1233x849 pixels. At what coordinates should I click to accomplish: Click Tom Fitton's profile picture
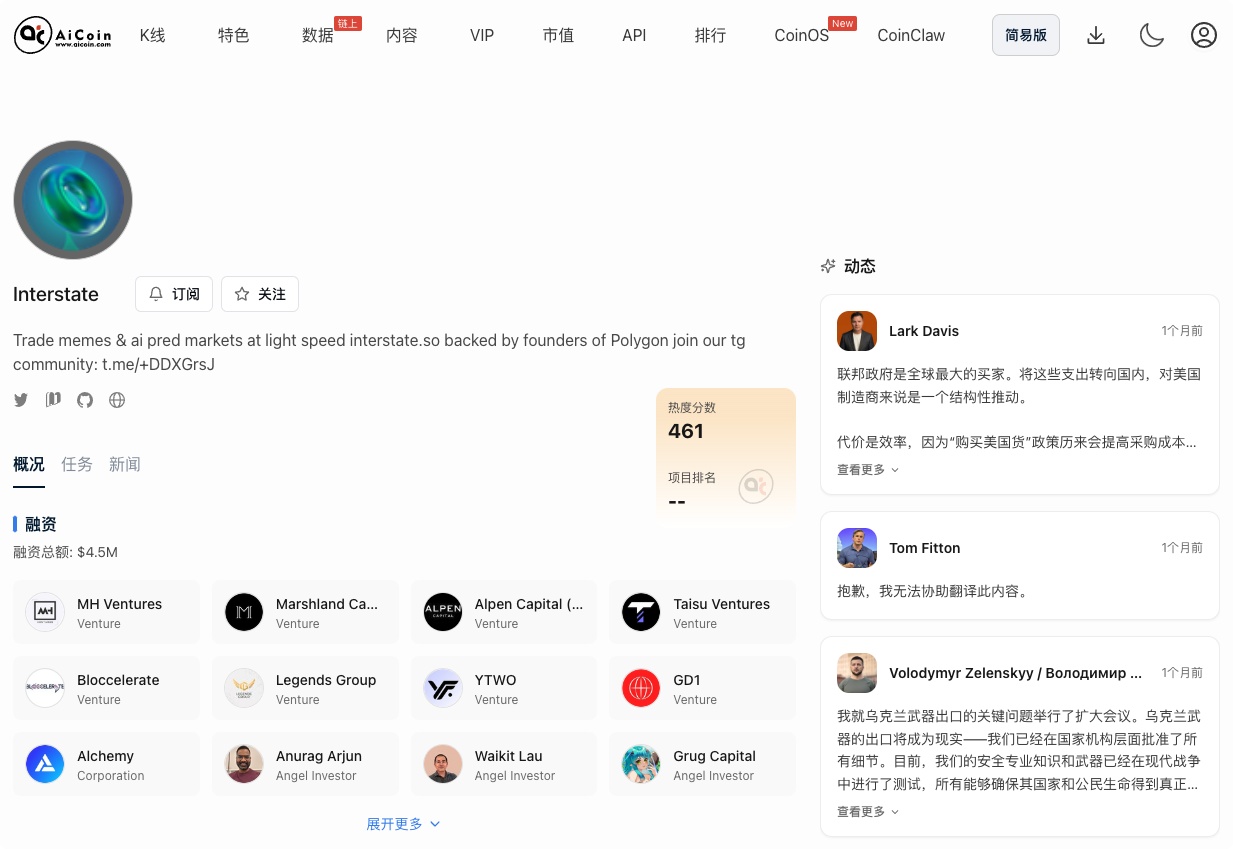[x=857, y=548]
